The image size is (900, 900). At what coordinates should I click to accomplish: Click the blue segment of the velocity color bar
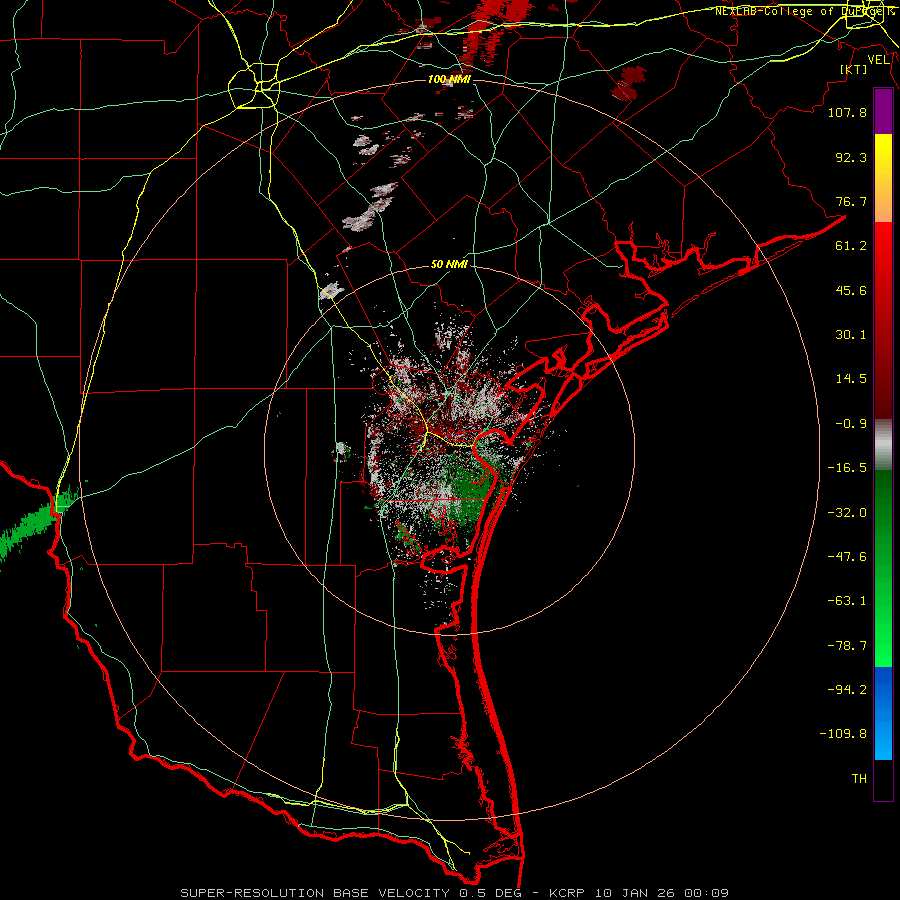pos(883,713)
